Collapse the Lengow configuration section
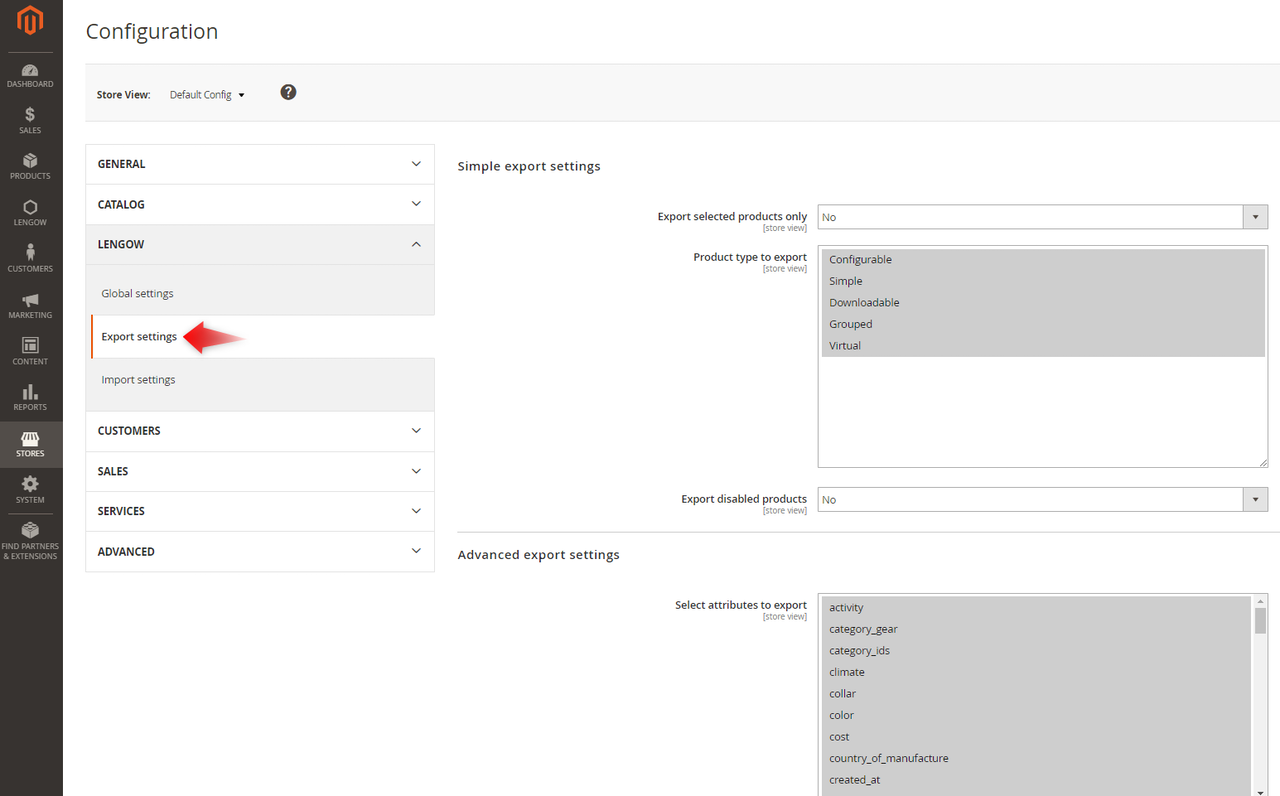This screenshot has height=796, width=1280. 260,245
